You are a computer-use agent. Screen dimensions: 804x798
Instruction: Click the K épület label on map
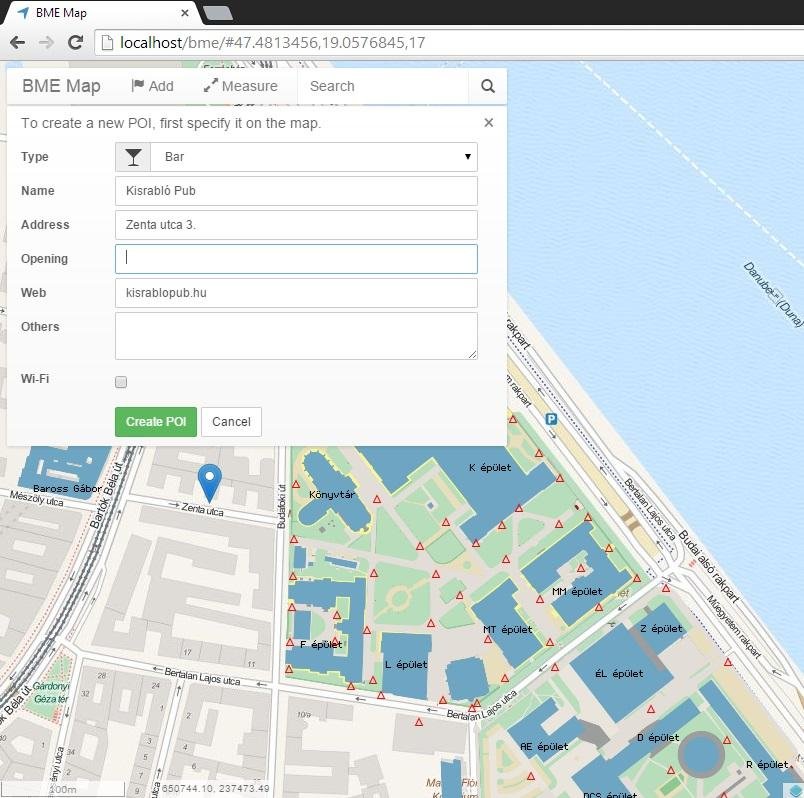[x=490, y=467]
